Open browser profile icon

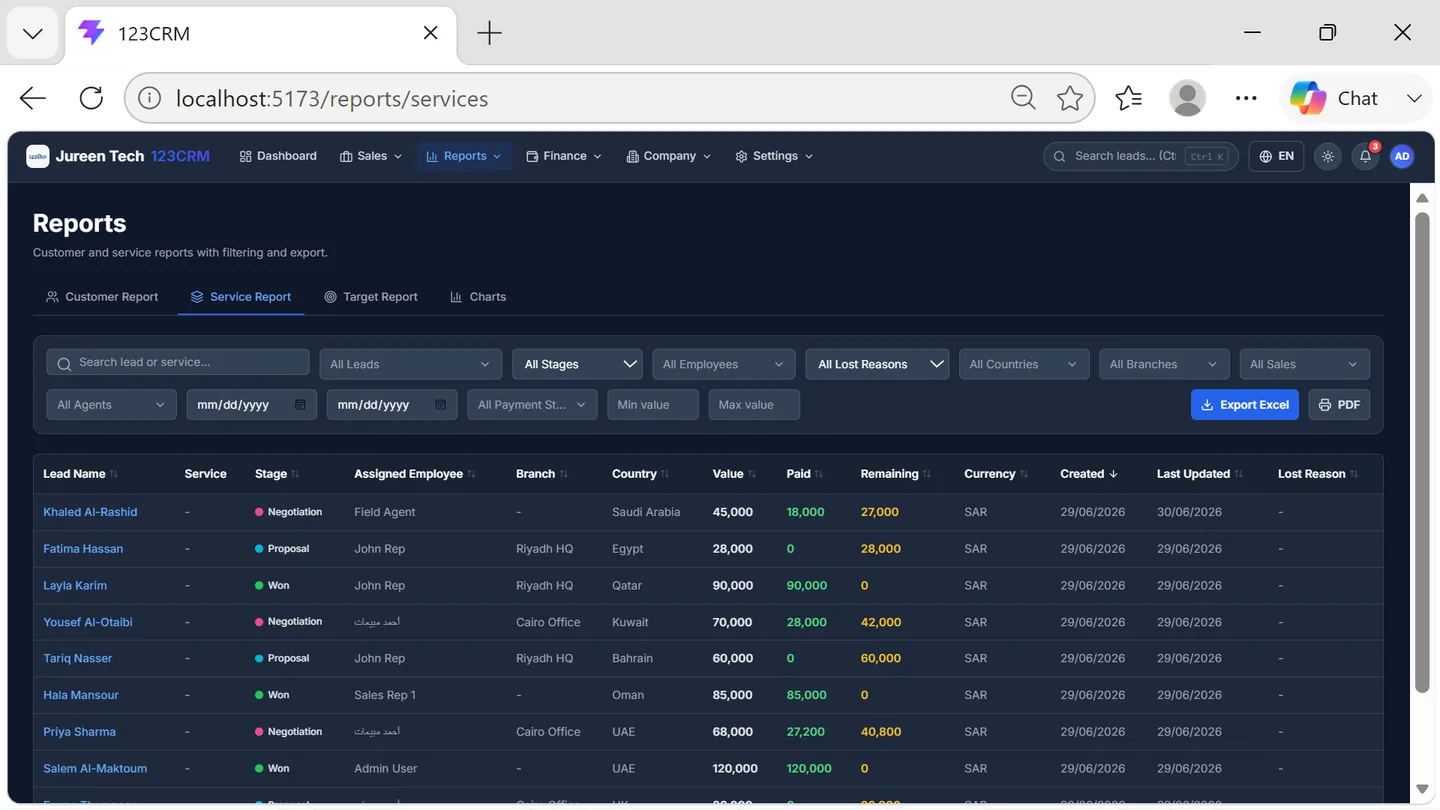pos(1187,98)
